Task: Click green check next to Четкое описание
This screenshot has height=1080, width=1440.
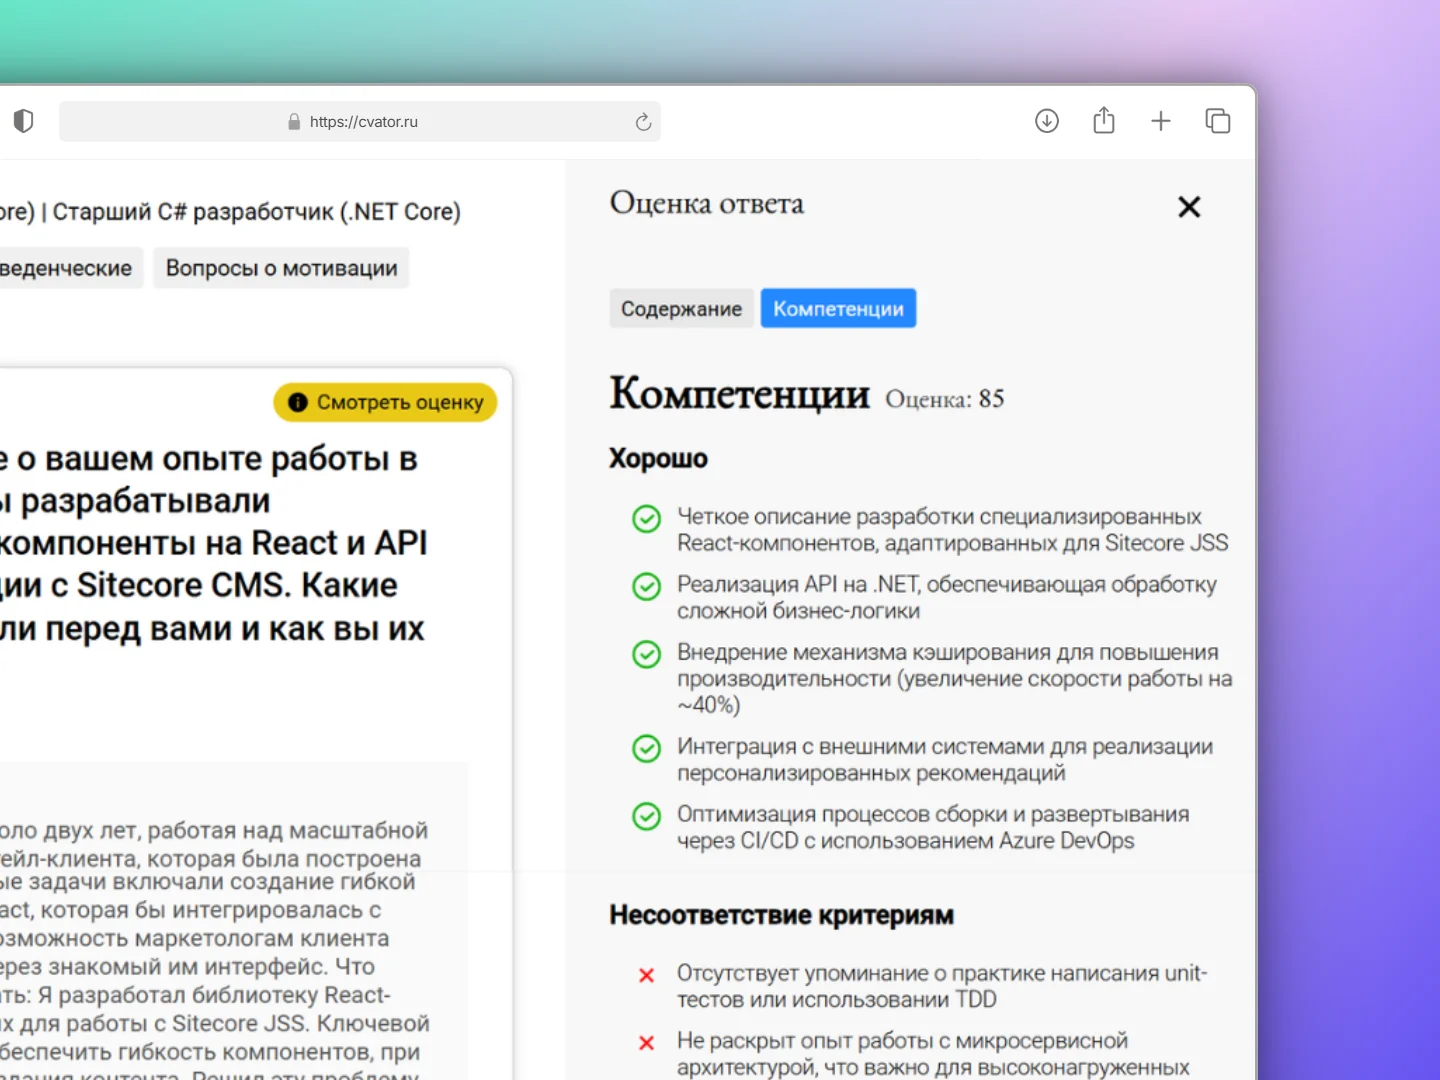Action: click(x=647, y=518)
